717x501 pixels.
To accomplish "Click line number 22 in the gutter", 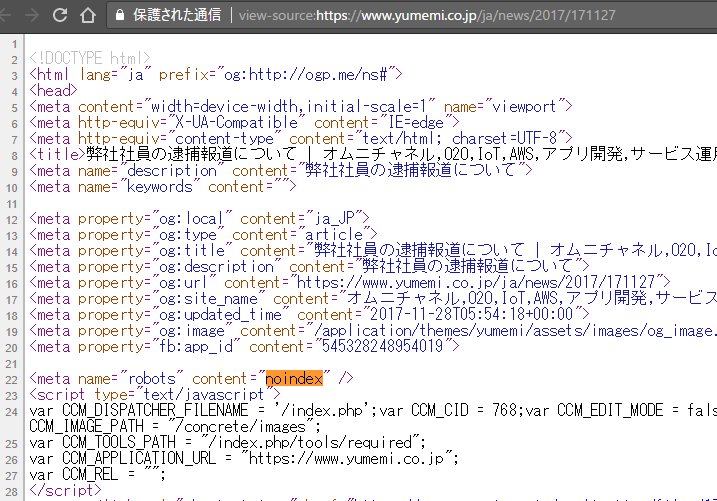I will (12, 380).
